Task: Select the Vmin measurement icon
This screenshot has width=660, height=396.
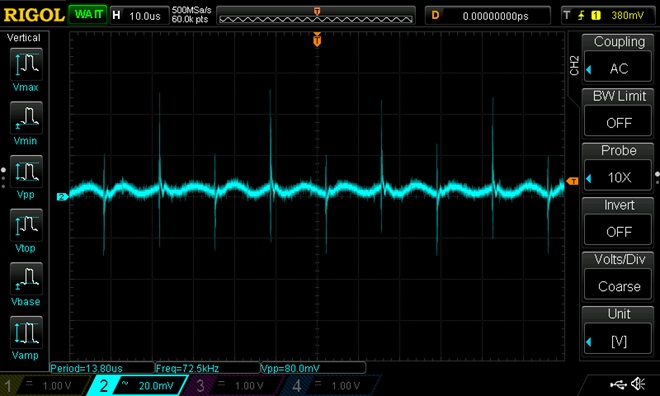Action: pyautogui.click(x=26, y=117)
